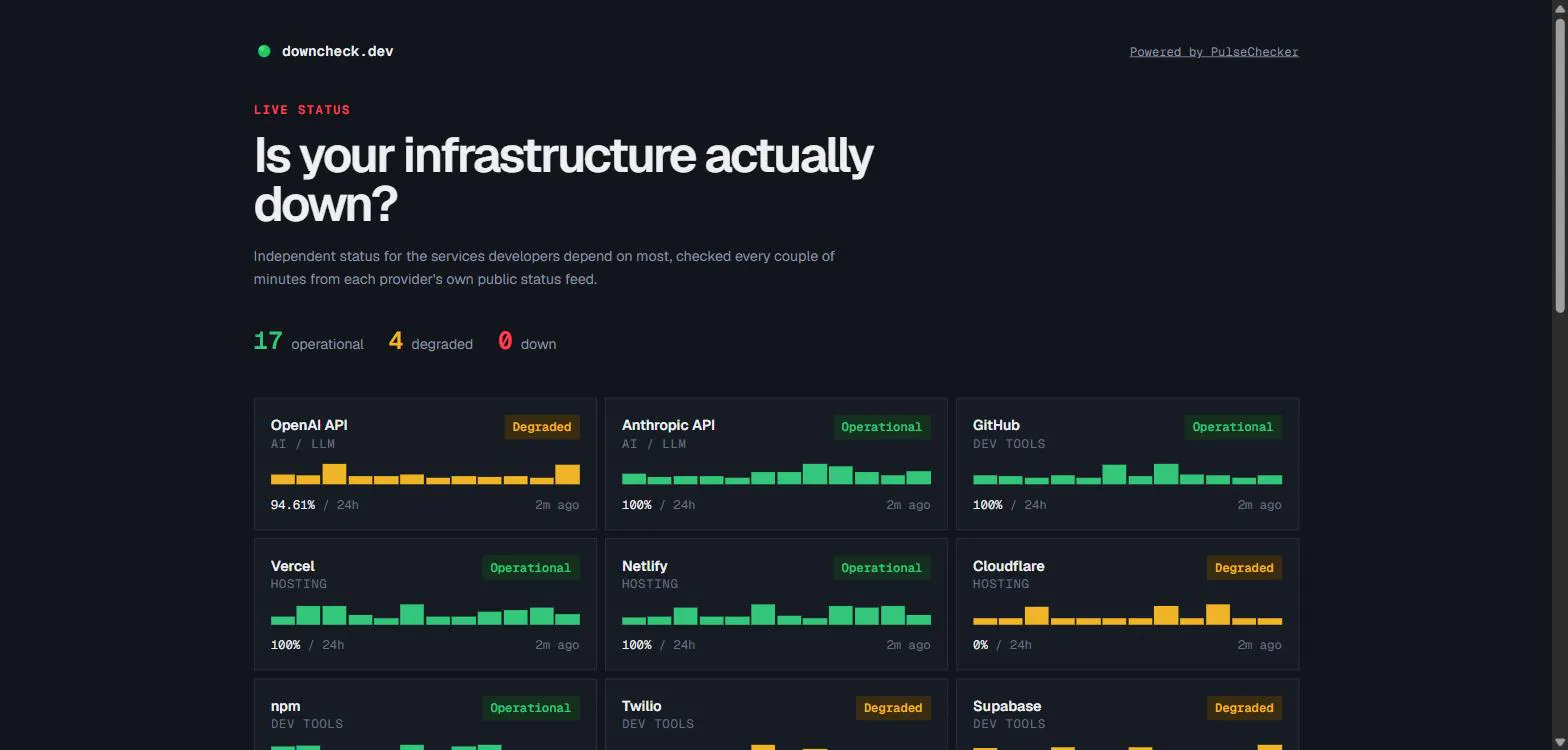1568x750 pixels.
Task: Select the Vercel card title
Action: (293, 566)
